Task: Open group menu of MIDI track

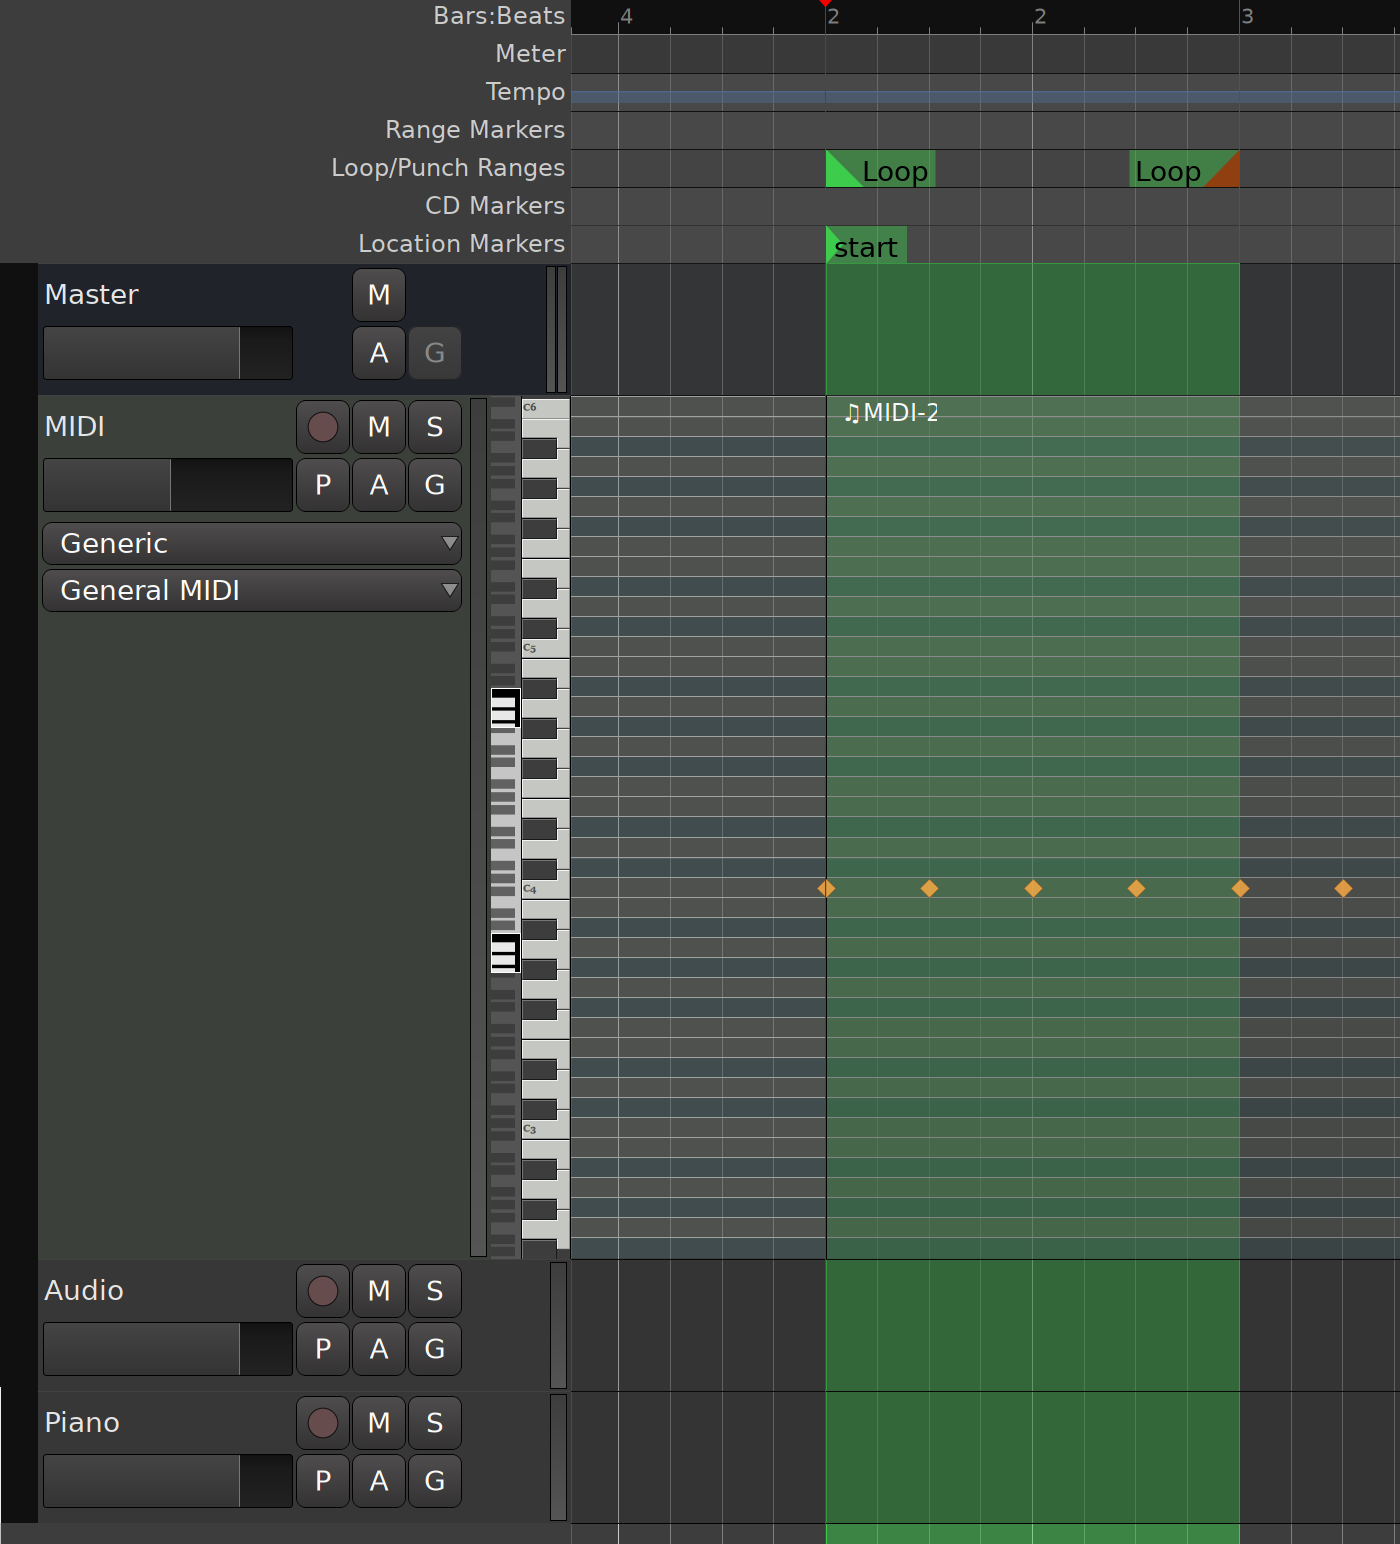Action: coord(435,485)
